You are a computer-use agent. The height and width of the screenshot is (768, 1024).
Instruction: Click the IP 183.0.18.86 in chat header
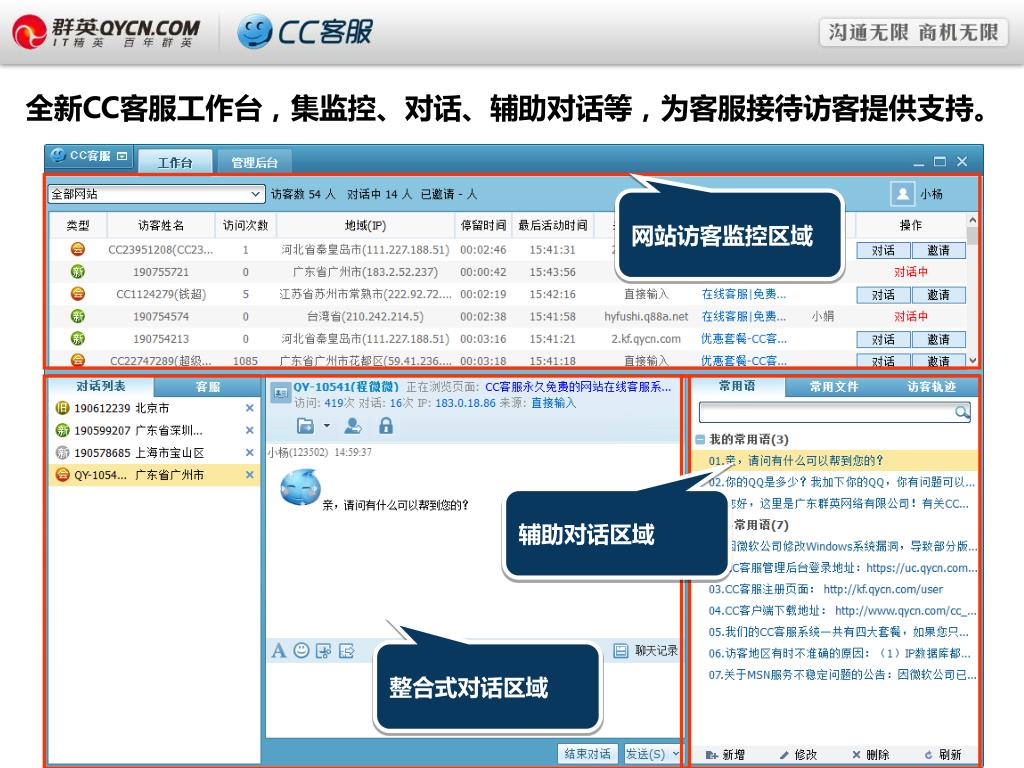(466, 403)
